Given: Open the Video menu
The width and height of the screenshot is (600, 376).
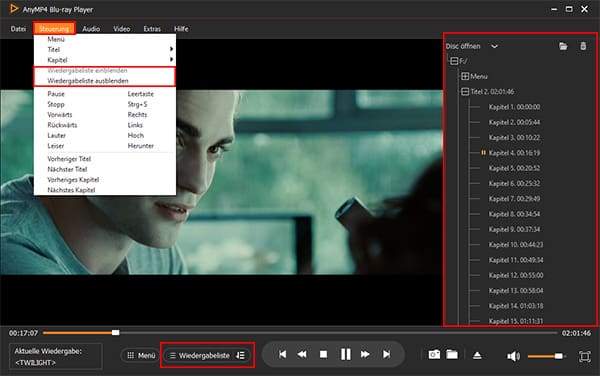Looking at the screenshot, I should (122, 29).
